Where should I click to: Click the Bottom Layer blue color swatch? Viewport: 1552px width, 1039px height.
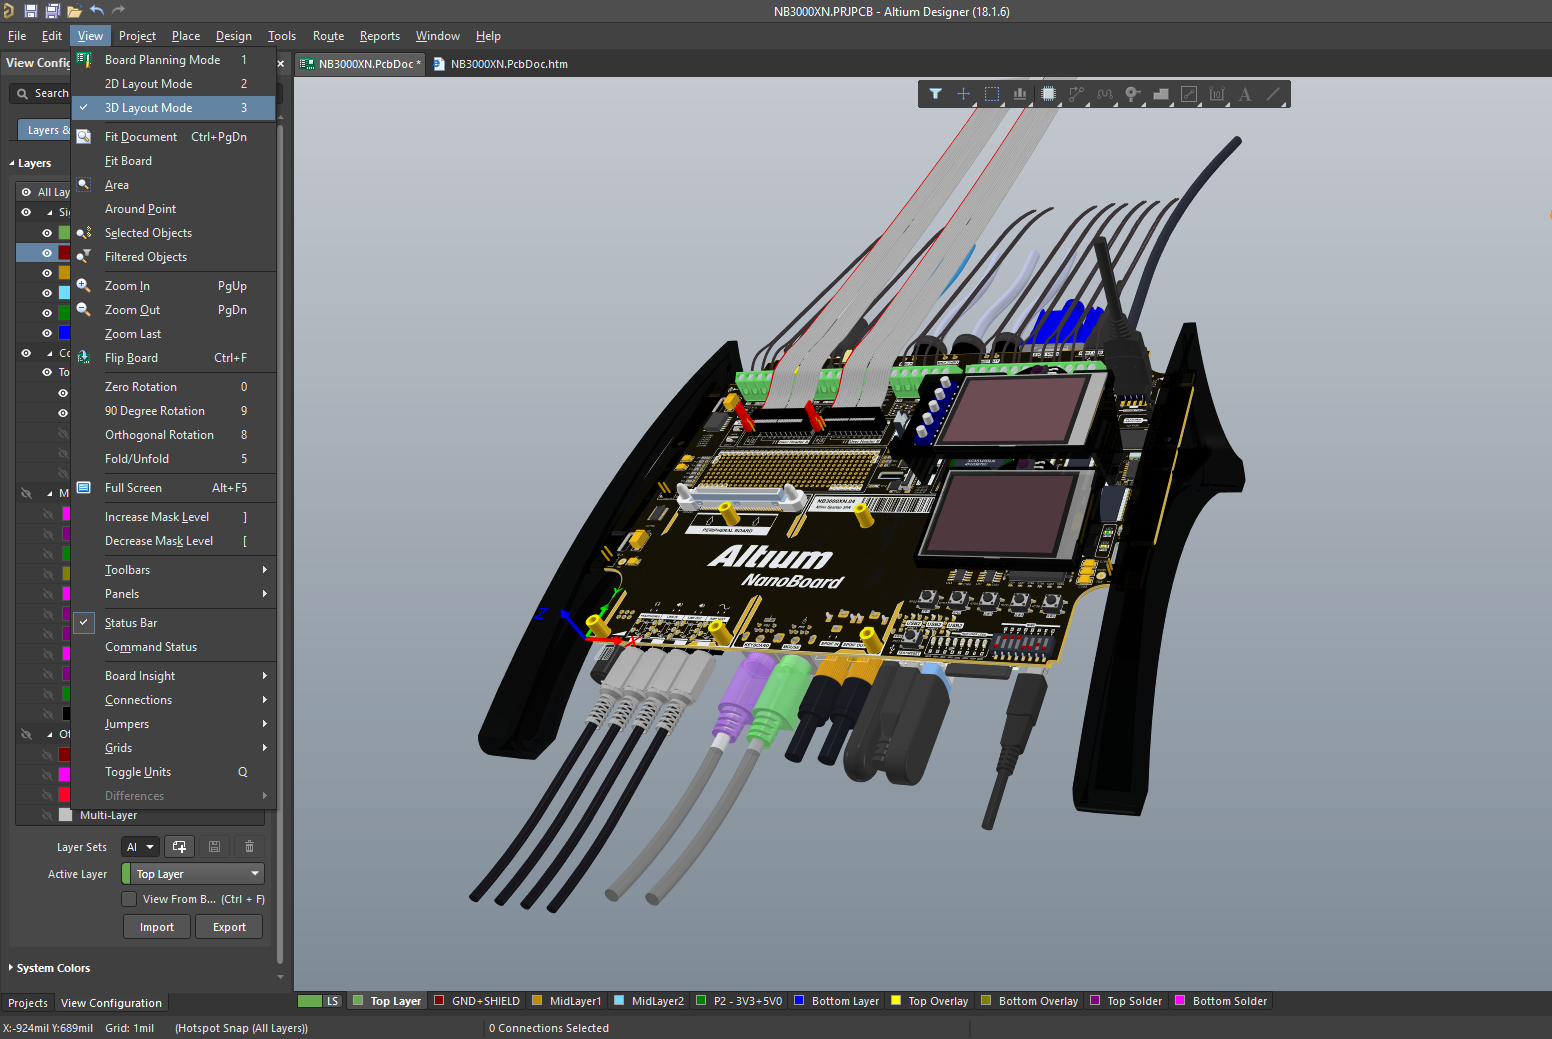[x=799, y=1000]
